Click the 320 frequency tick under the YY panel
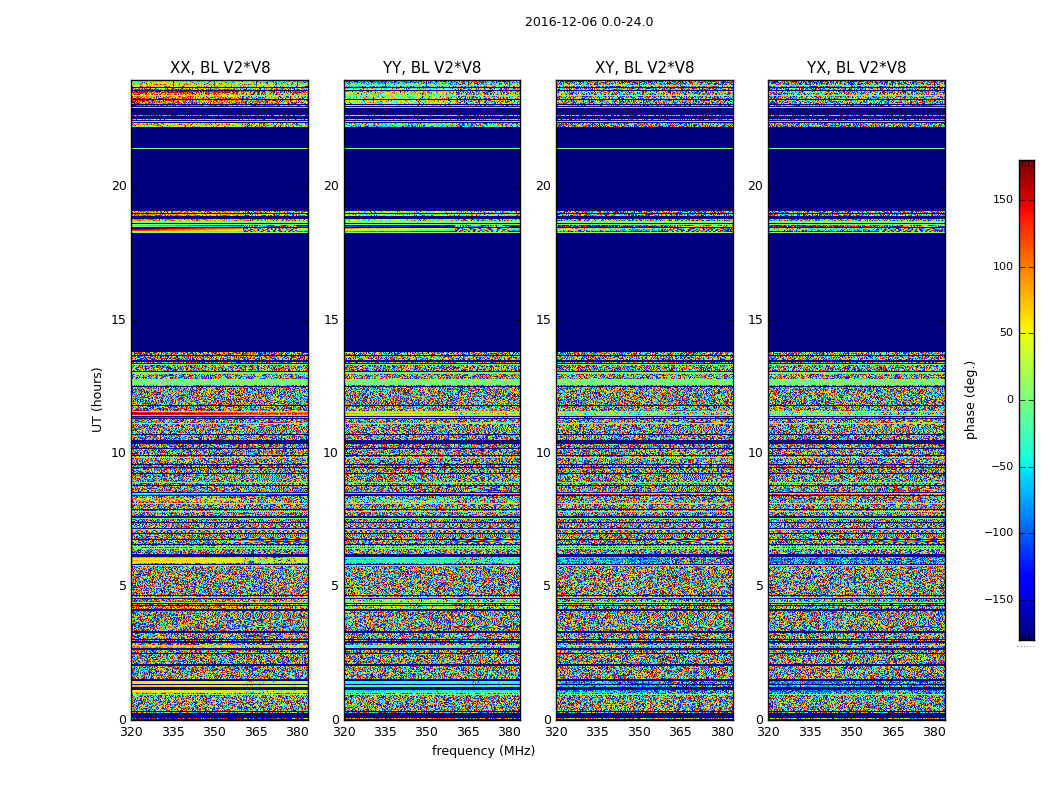The height and width of the screenshot is (800, 1050). (x=344, y=732)
